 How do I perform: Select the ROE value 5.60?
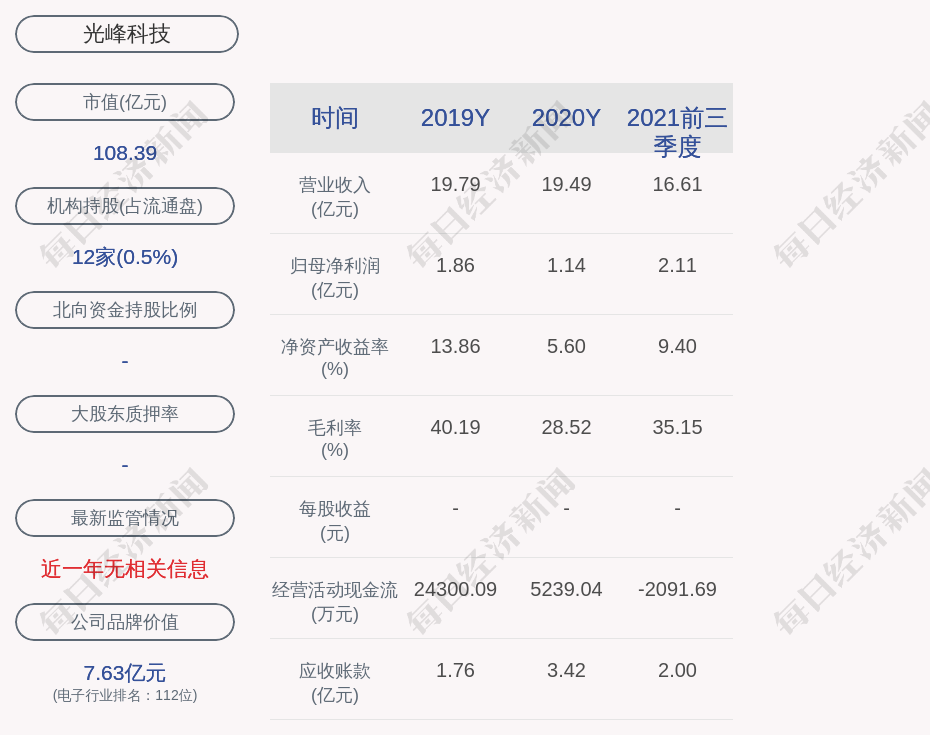click(566, 346)
